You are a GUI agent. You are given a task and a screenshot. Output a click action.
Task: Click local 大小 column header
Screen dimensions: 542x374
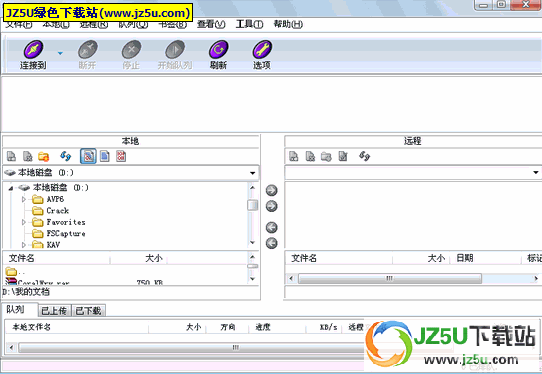(138, 259)
